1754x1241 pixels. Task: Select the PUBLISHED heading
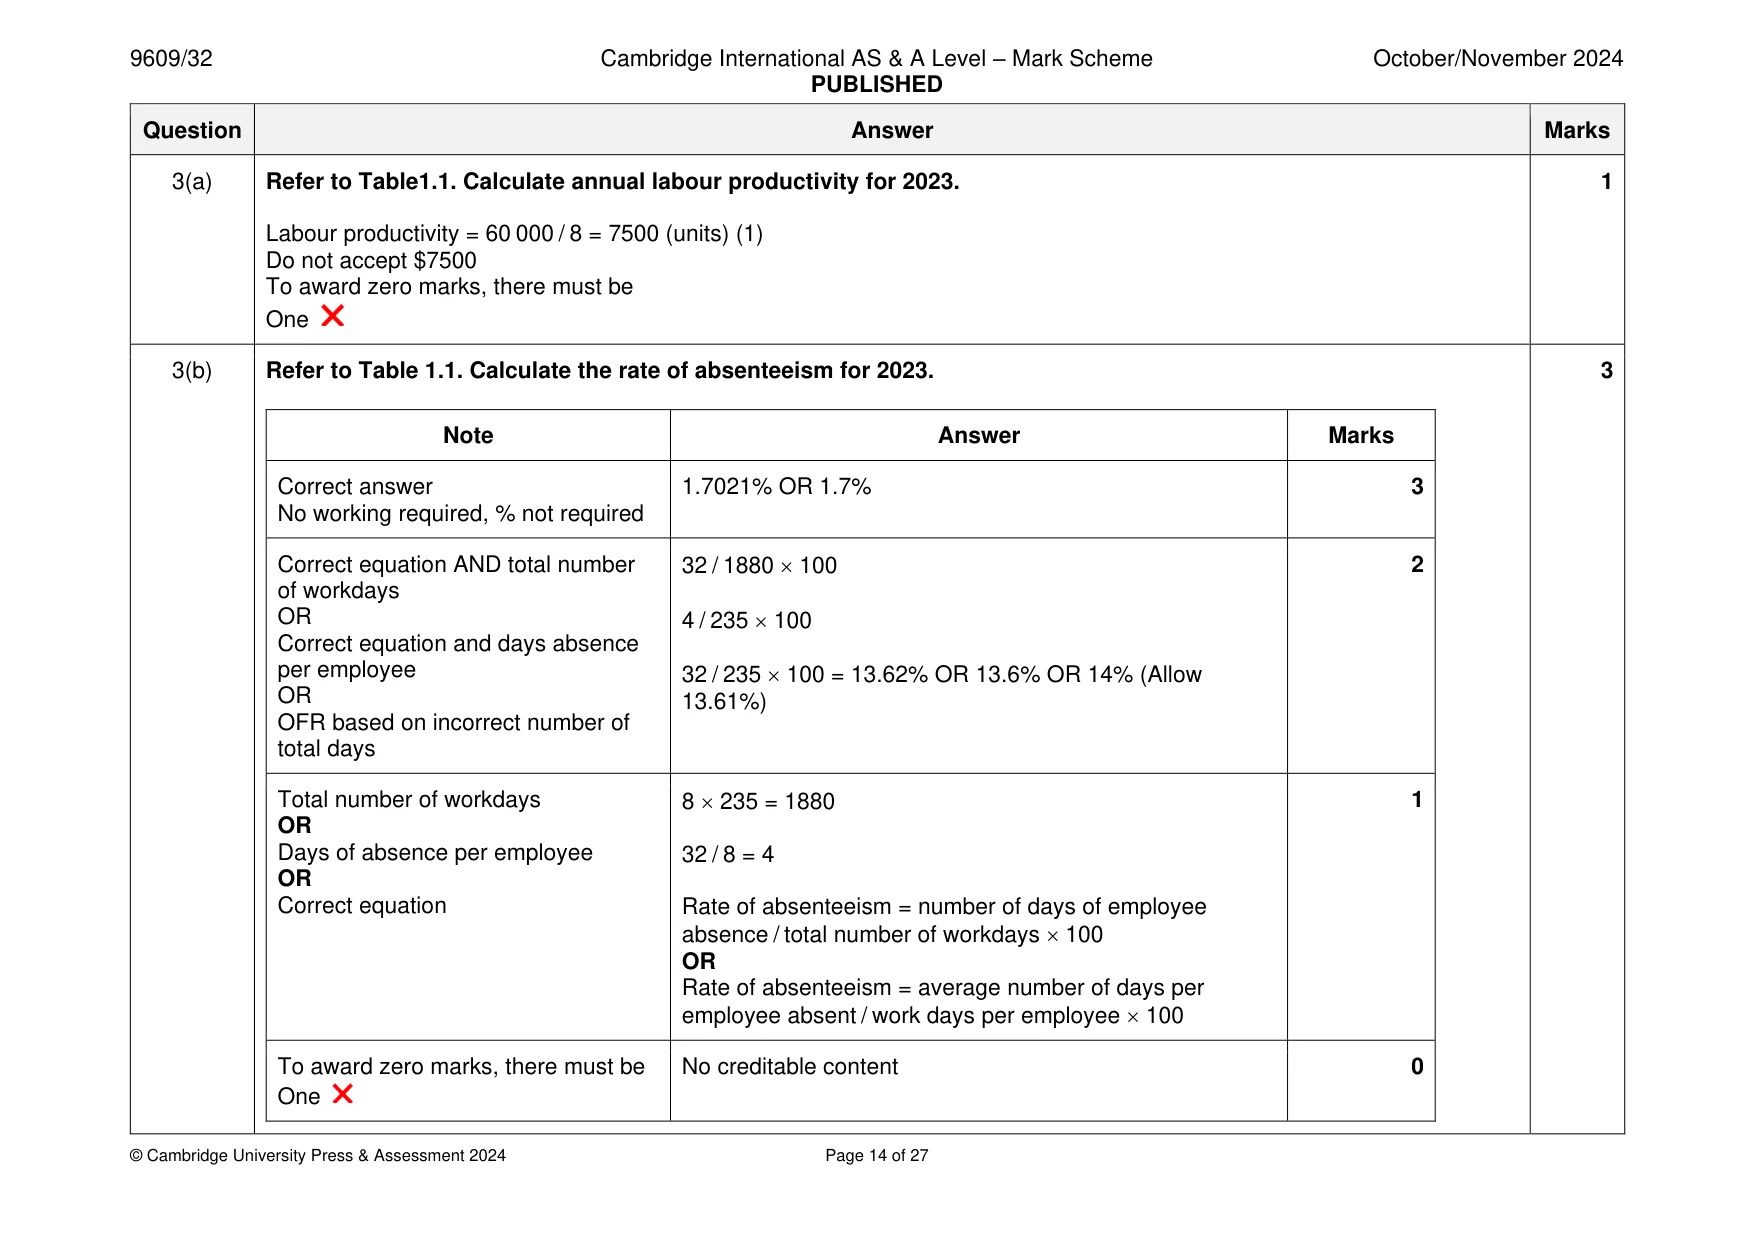(877, 85)
